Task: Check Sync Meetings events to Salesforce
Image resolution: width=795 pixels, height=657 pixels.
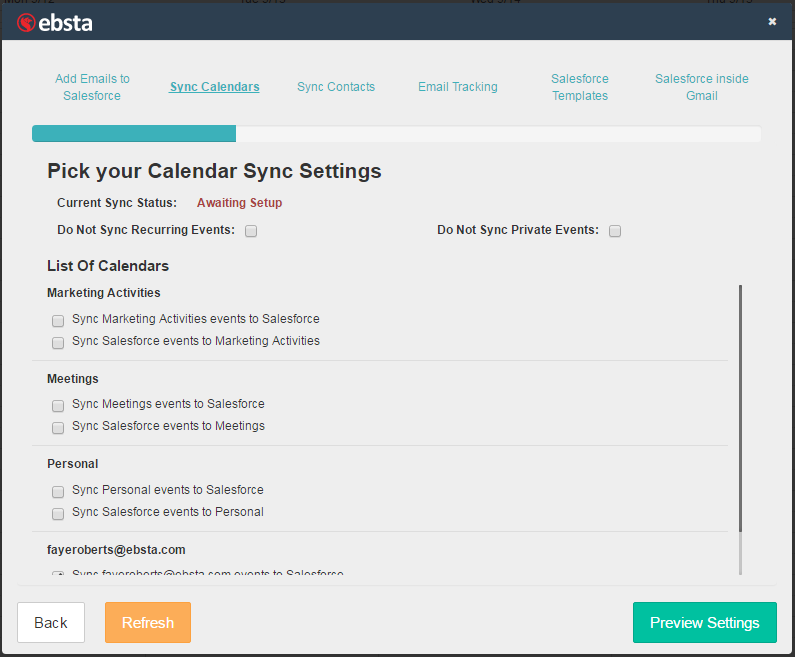Action: (x=58, y=406)
